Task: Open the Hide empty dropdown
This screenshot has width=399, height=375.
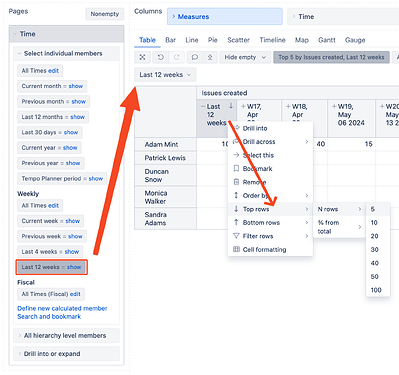Action: [245, 57]
